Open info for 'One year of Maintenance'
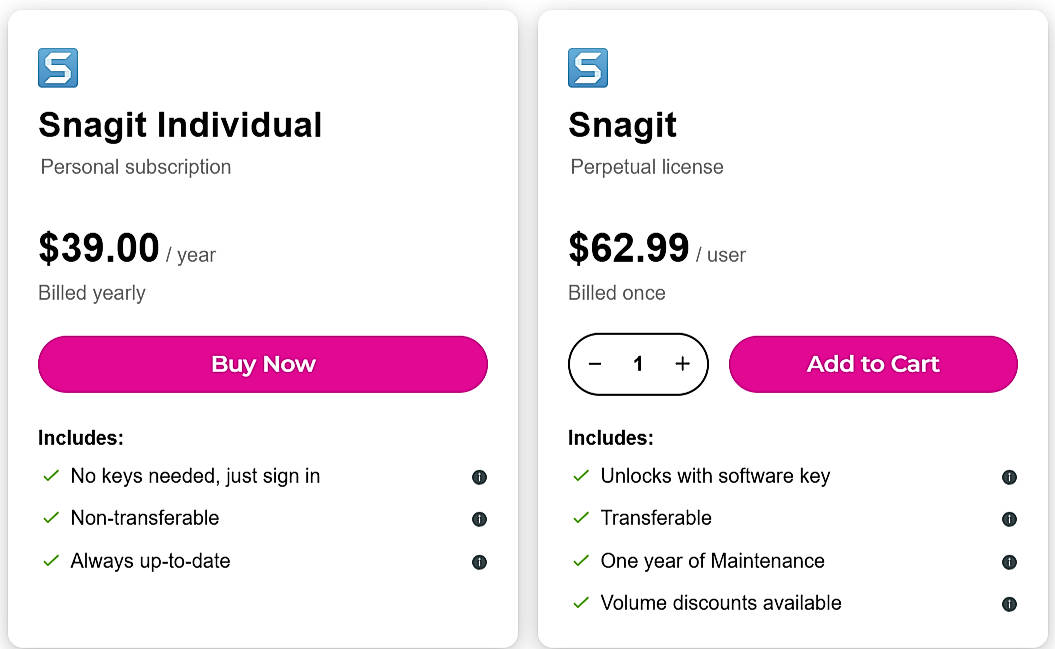The width and height of the screenshot is (1055, 649). [x=1009, y=561]
